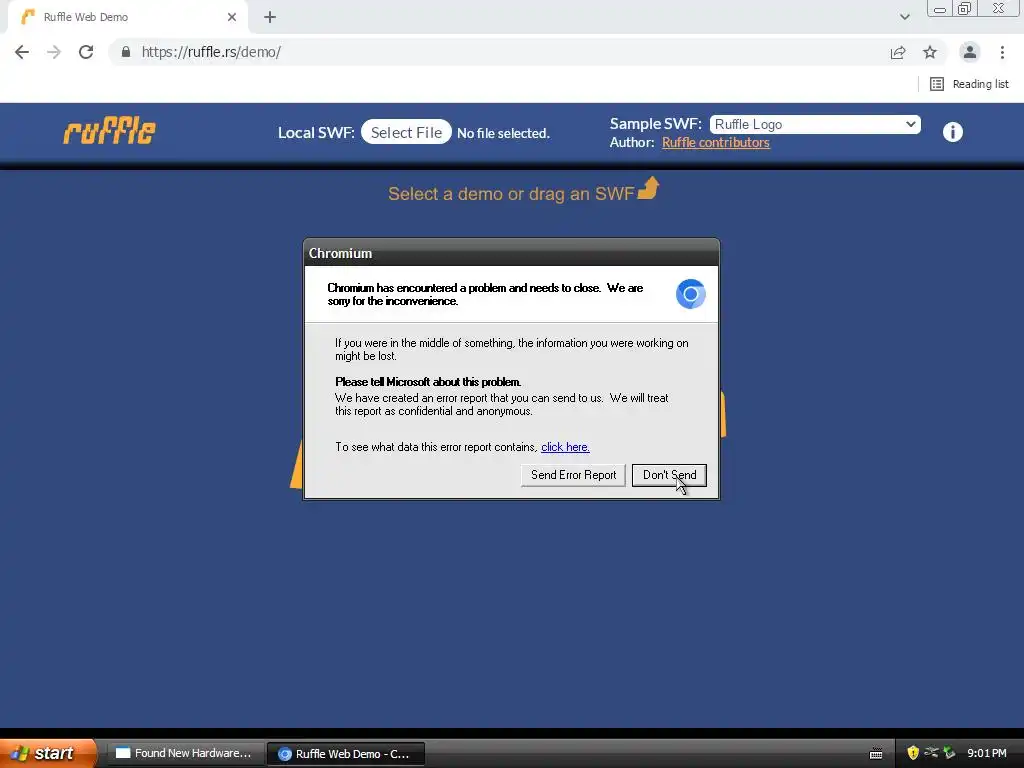
Task: Click 'Select a demo or drag an SWF' text
Action: [511, 194]
